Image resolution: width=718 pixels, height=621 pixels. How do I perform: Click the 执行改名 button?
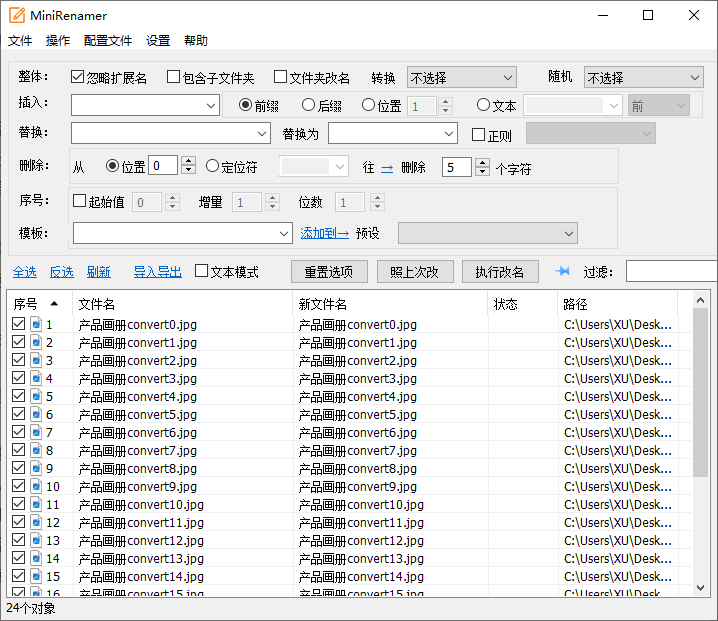500,272
